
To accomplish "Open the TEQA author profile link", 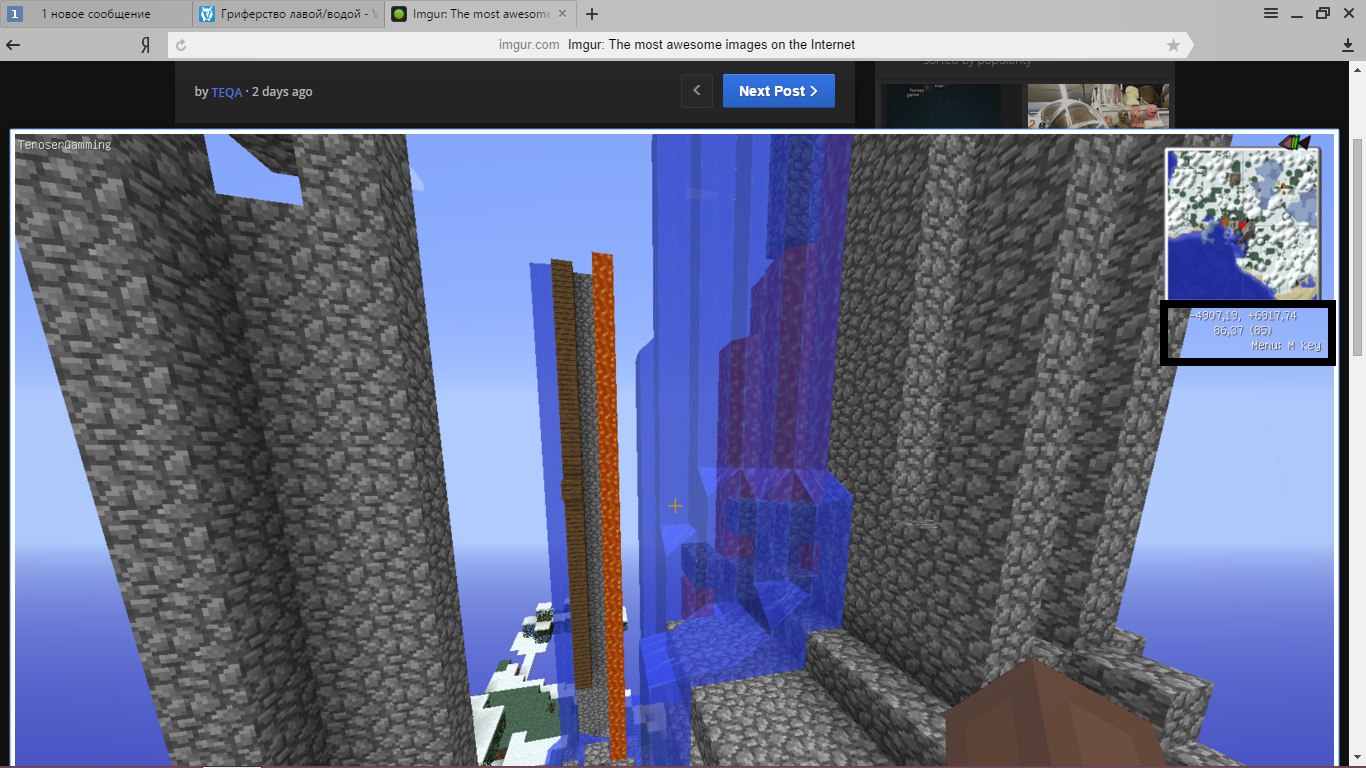I will pyautogui.click(x=226, y=91).
